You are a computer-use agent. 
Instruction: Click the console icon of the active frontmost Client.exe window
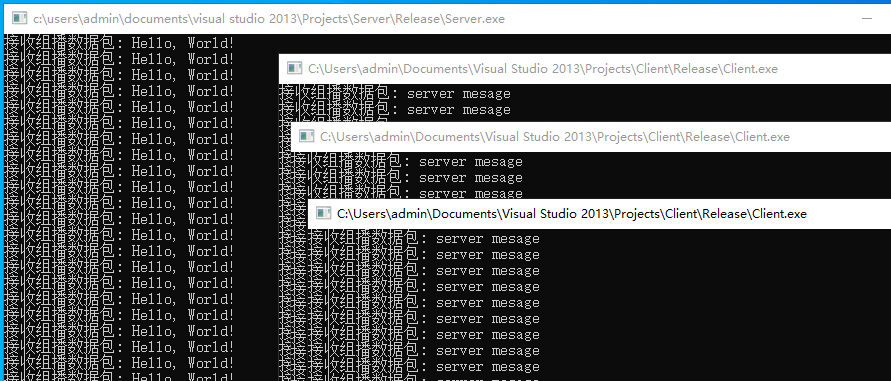click(x=323, y=213)
